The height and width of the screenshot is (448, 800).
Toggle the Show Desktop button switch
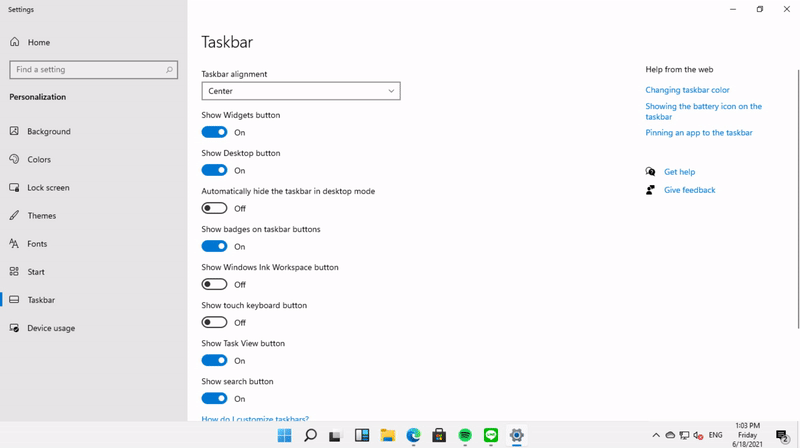click(214, 170)
